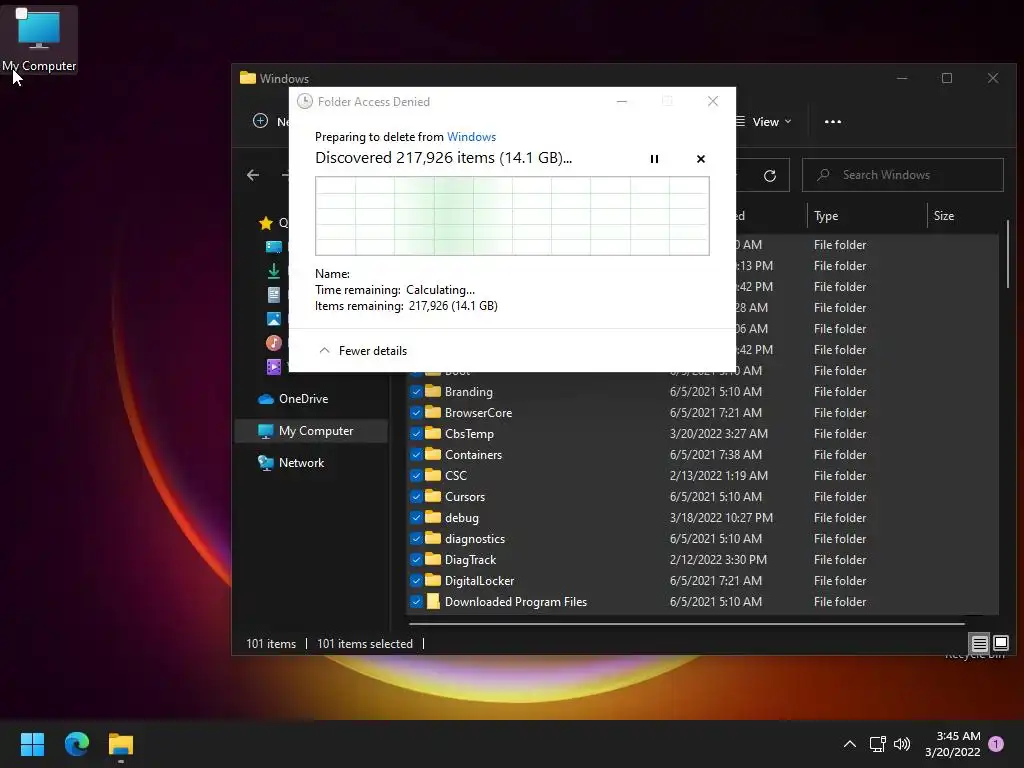Select the CbsTemp folder icon
This screenshot has width=1024, height=768.
click(x=433, y=433)
